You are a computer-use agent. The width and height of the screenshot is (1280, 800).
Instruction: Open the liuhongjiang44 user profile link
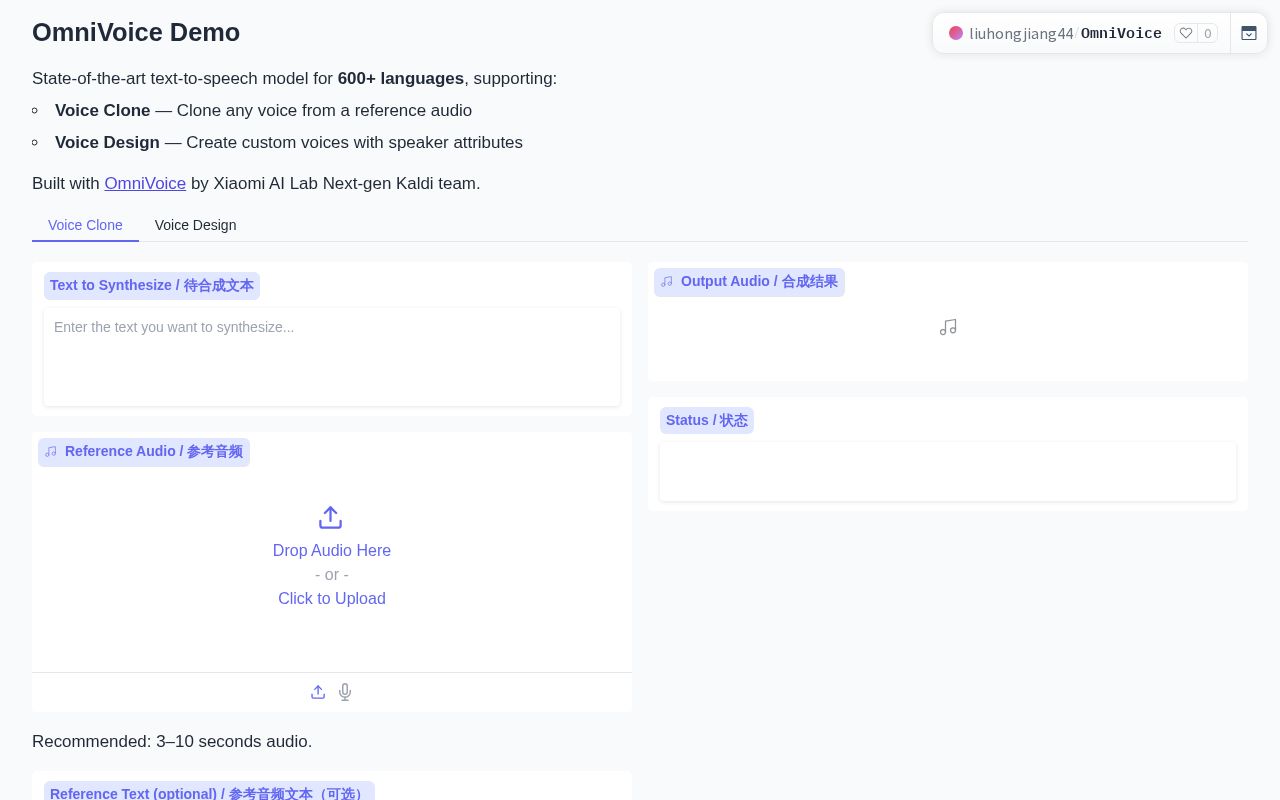(x=1021, y=33)
